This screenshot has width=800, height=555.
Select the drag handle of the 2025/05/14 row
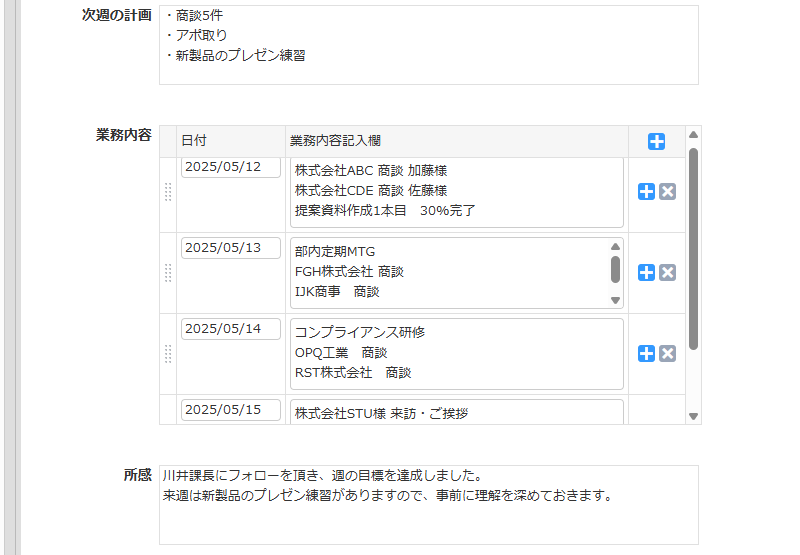[x=167, y=353]
